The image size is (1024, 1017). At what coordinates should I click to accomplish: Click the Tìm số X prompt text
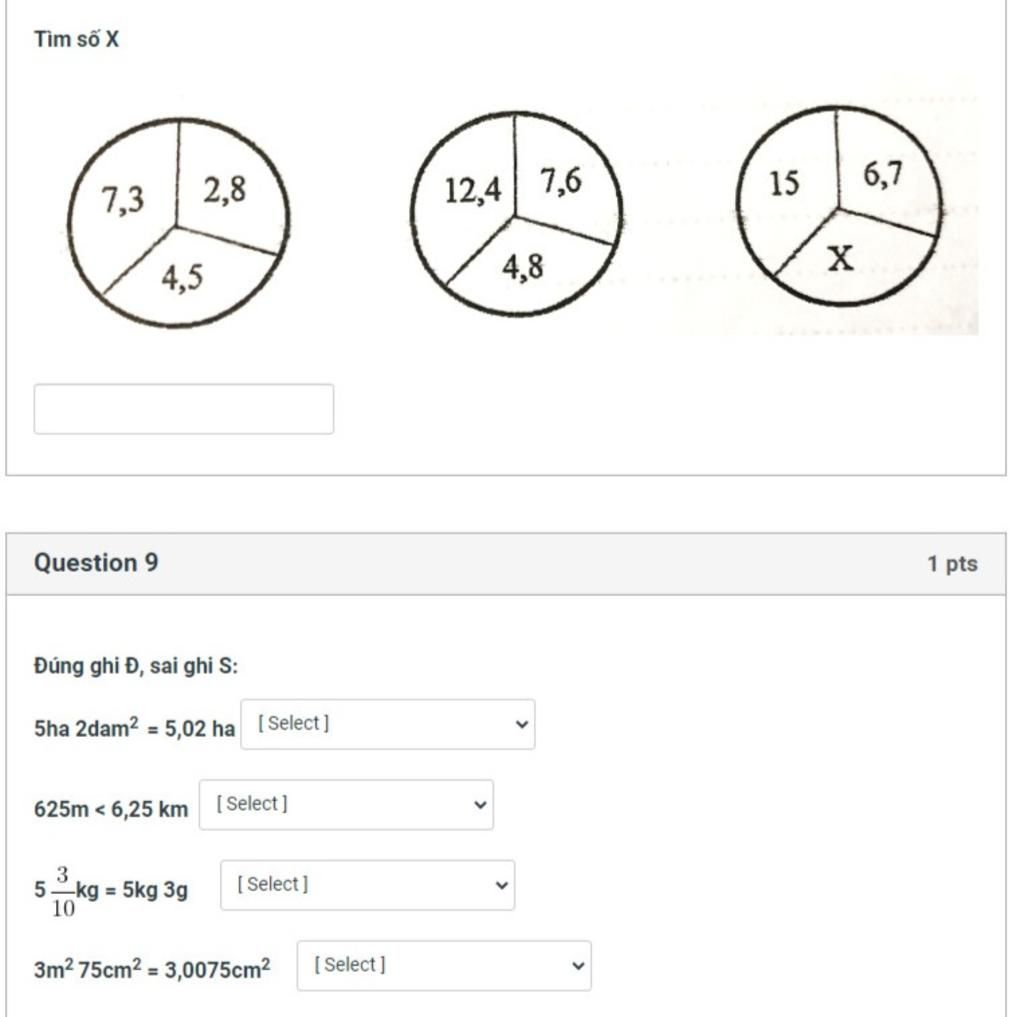pyautogui.click(x=76, y=39)
